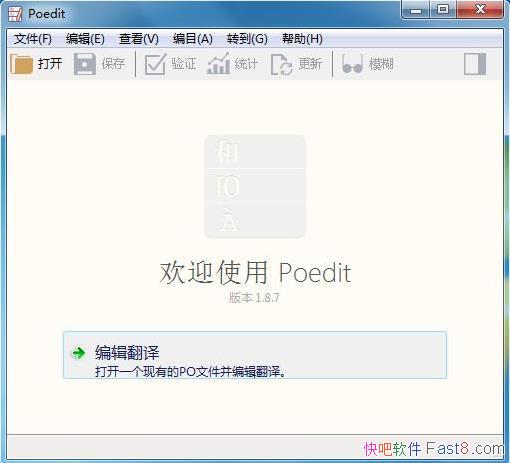Open the 转到(G) menu
Image resolution: width=510 pixels, height=463 pixels.
click(x=247, y=39)
